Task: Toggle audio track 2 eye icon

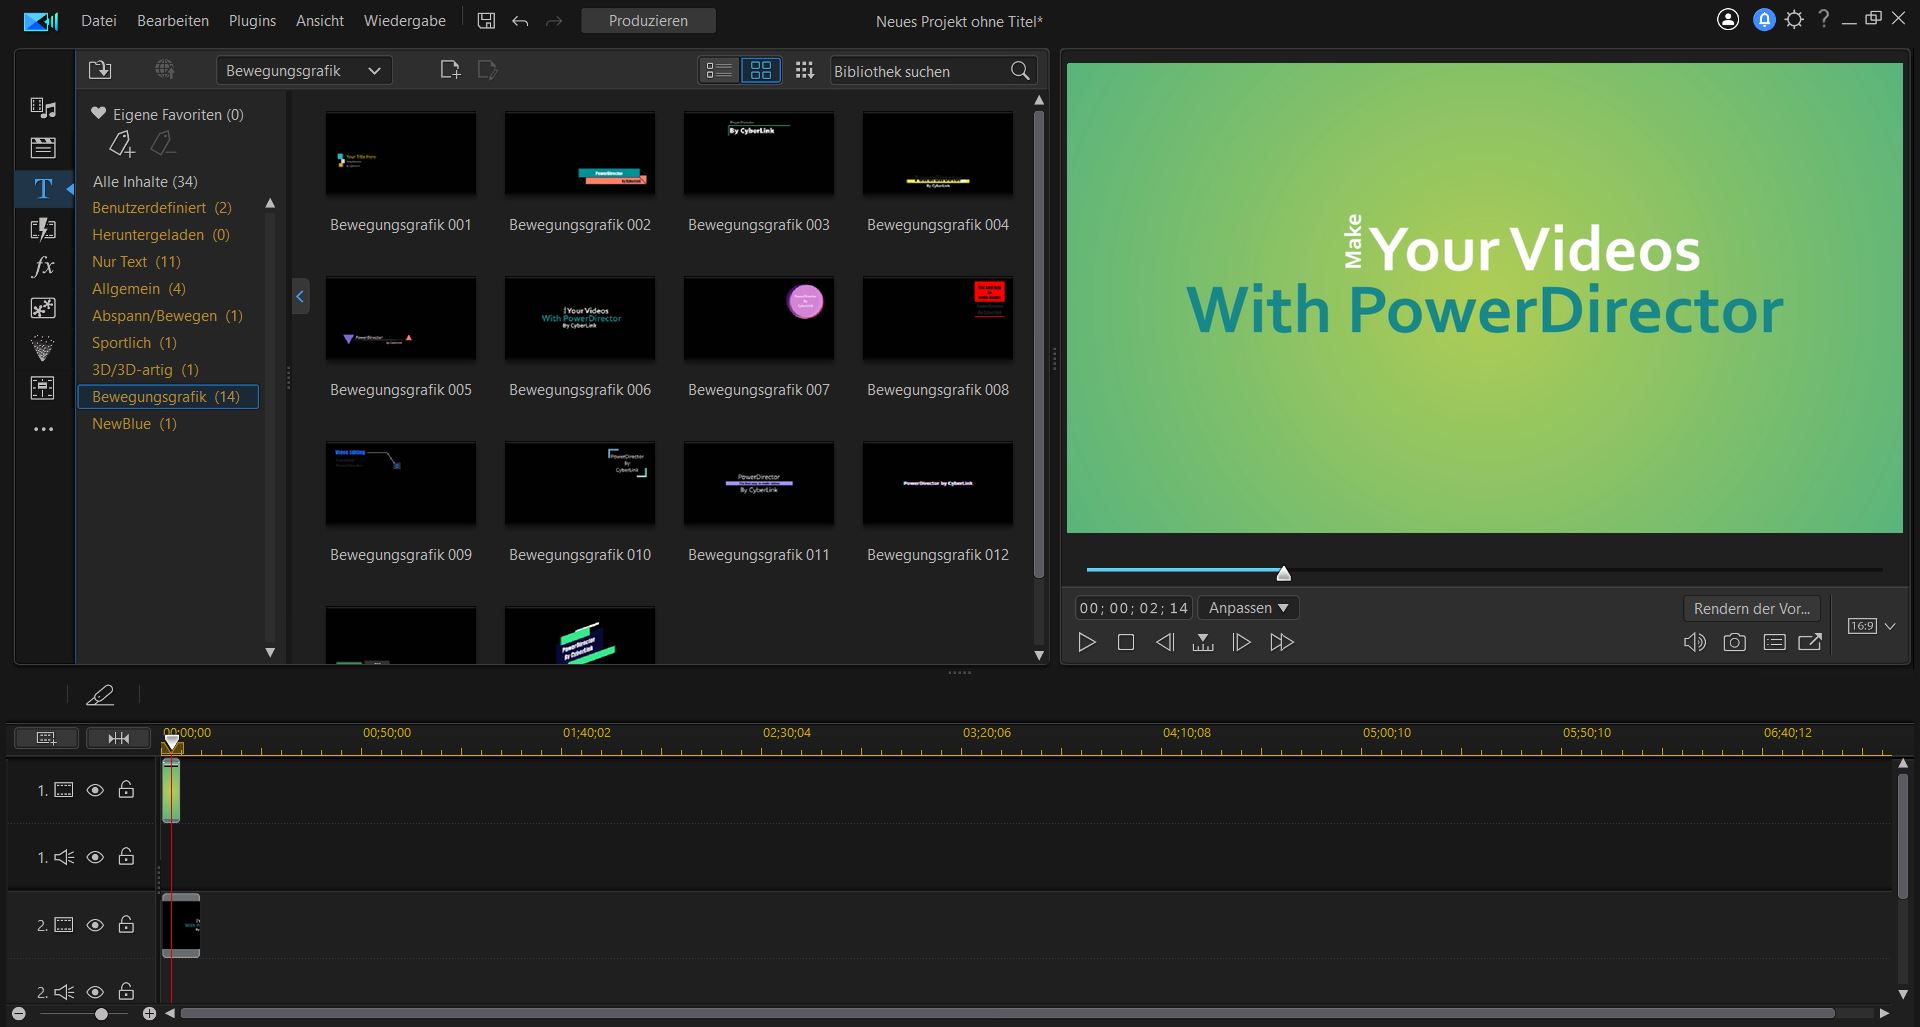Action: pos(95,992)
